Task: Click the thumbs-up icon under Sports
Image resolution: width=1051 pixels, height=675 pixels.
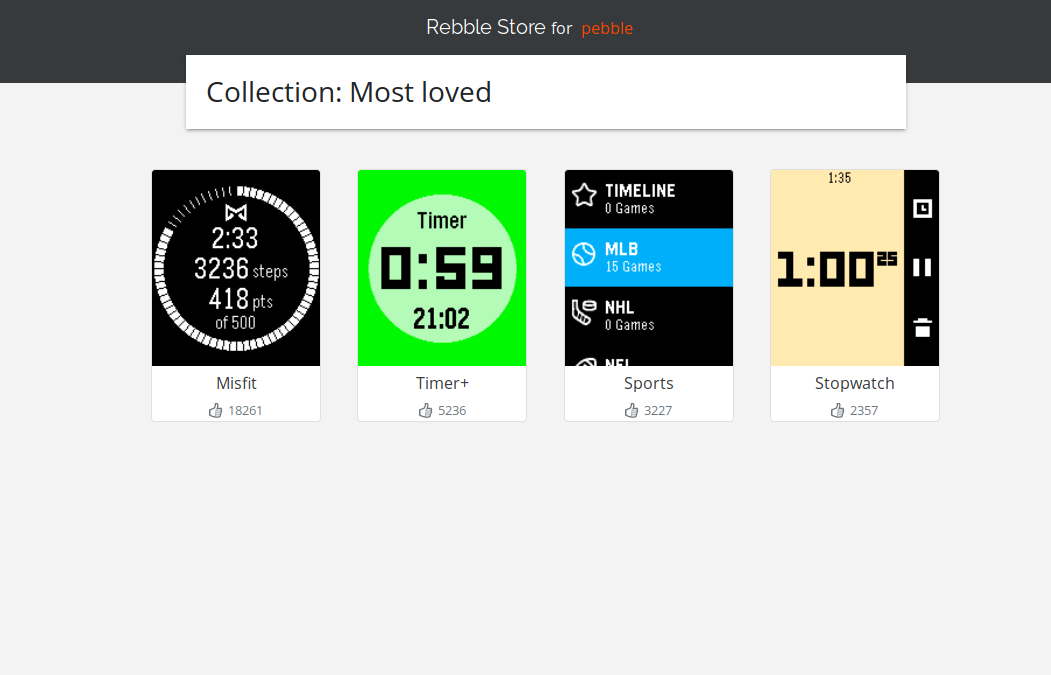Action: coord(631,410)
